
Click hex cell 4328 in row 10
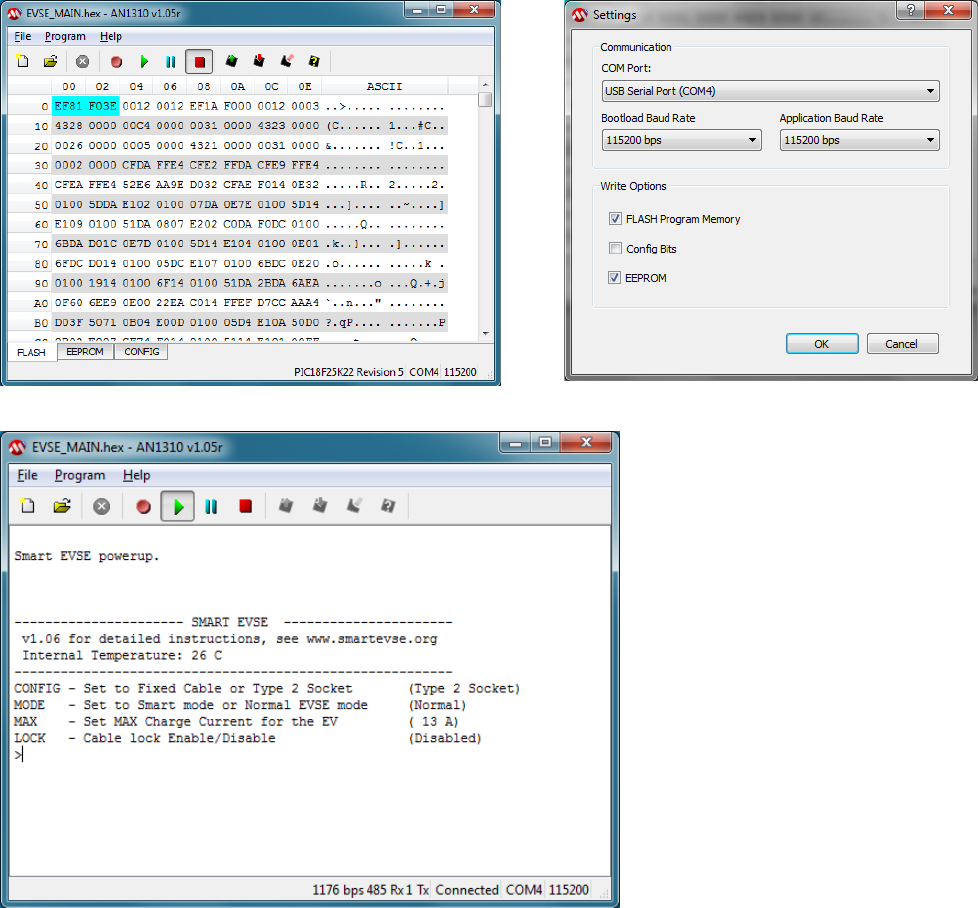[69, 126]
